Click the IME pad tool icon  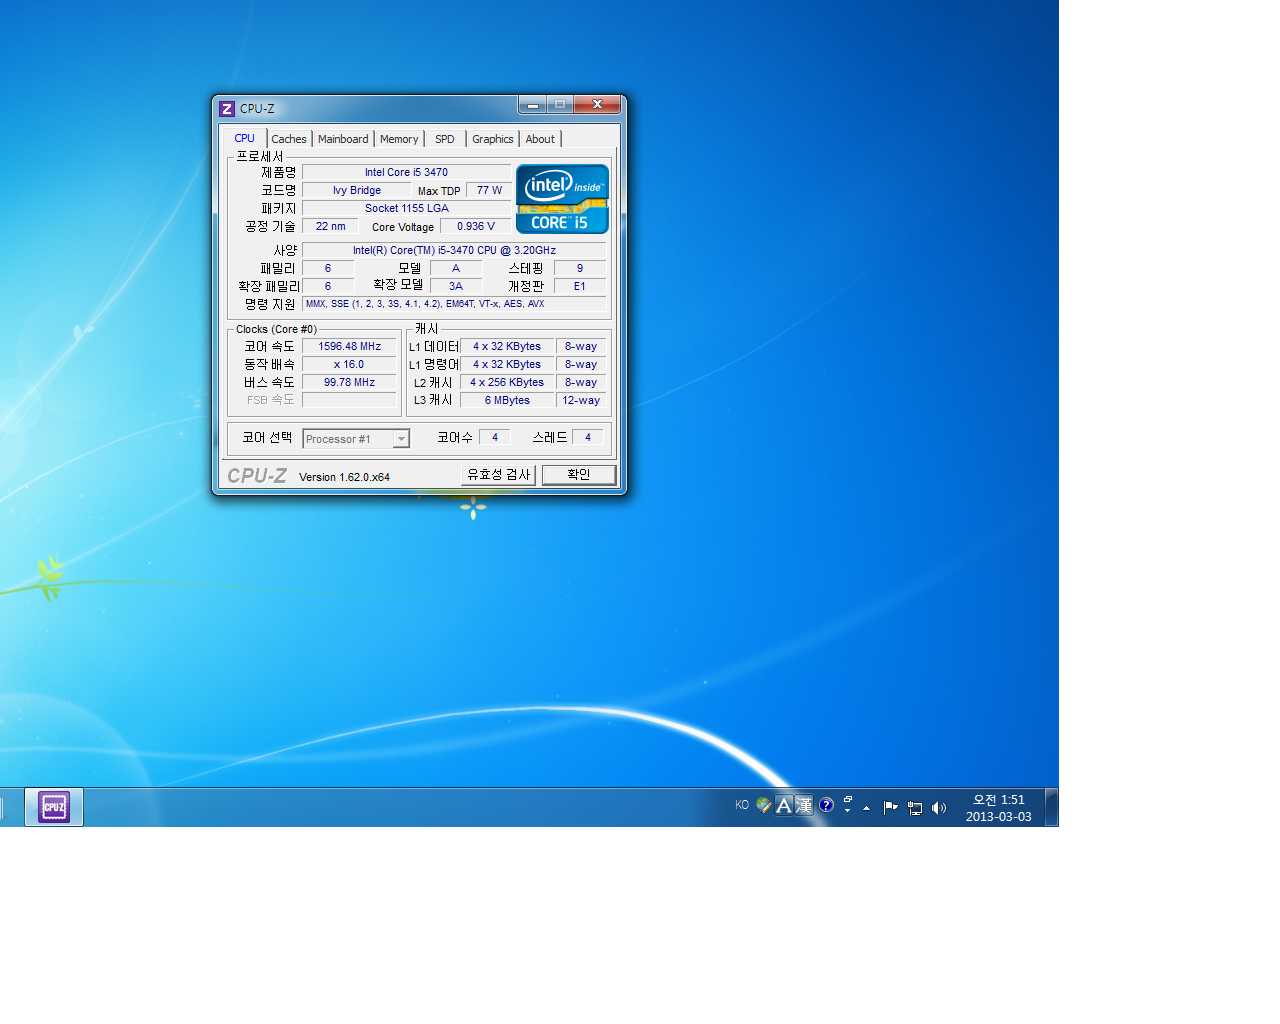pyautogui.click(x=764, y=805)
